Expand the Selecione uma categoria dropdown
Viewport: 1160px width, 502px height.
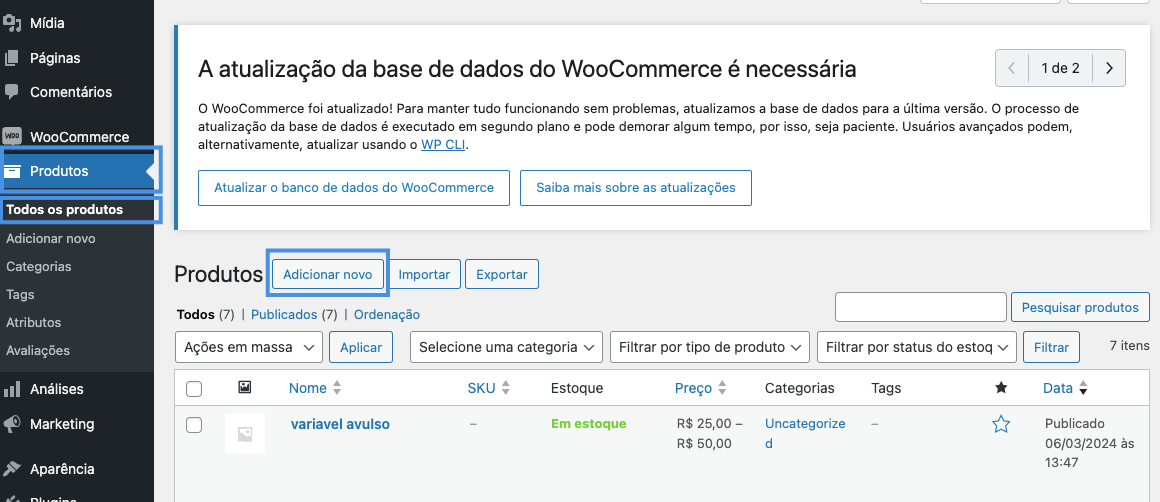click(x=506, y=347)
